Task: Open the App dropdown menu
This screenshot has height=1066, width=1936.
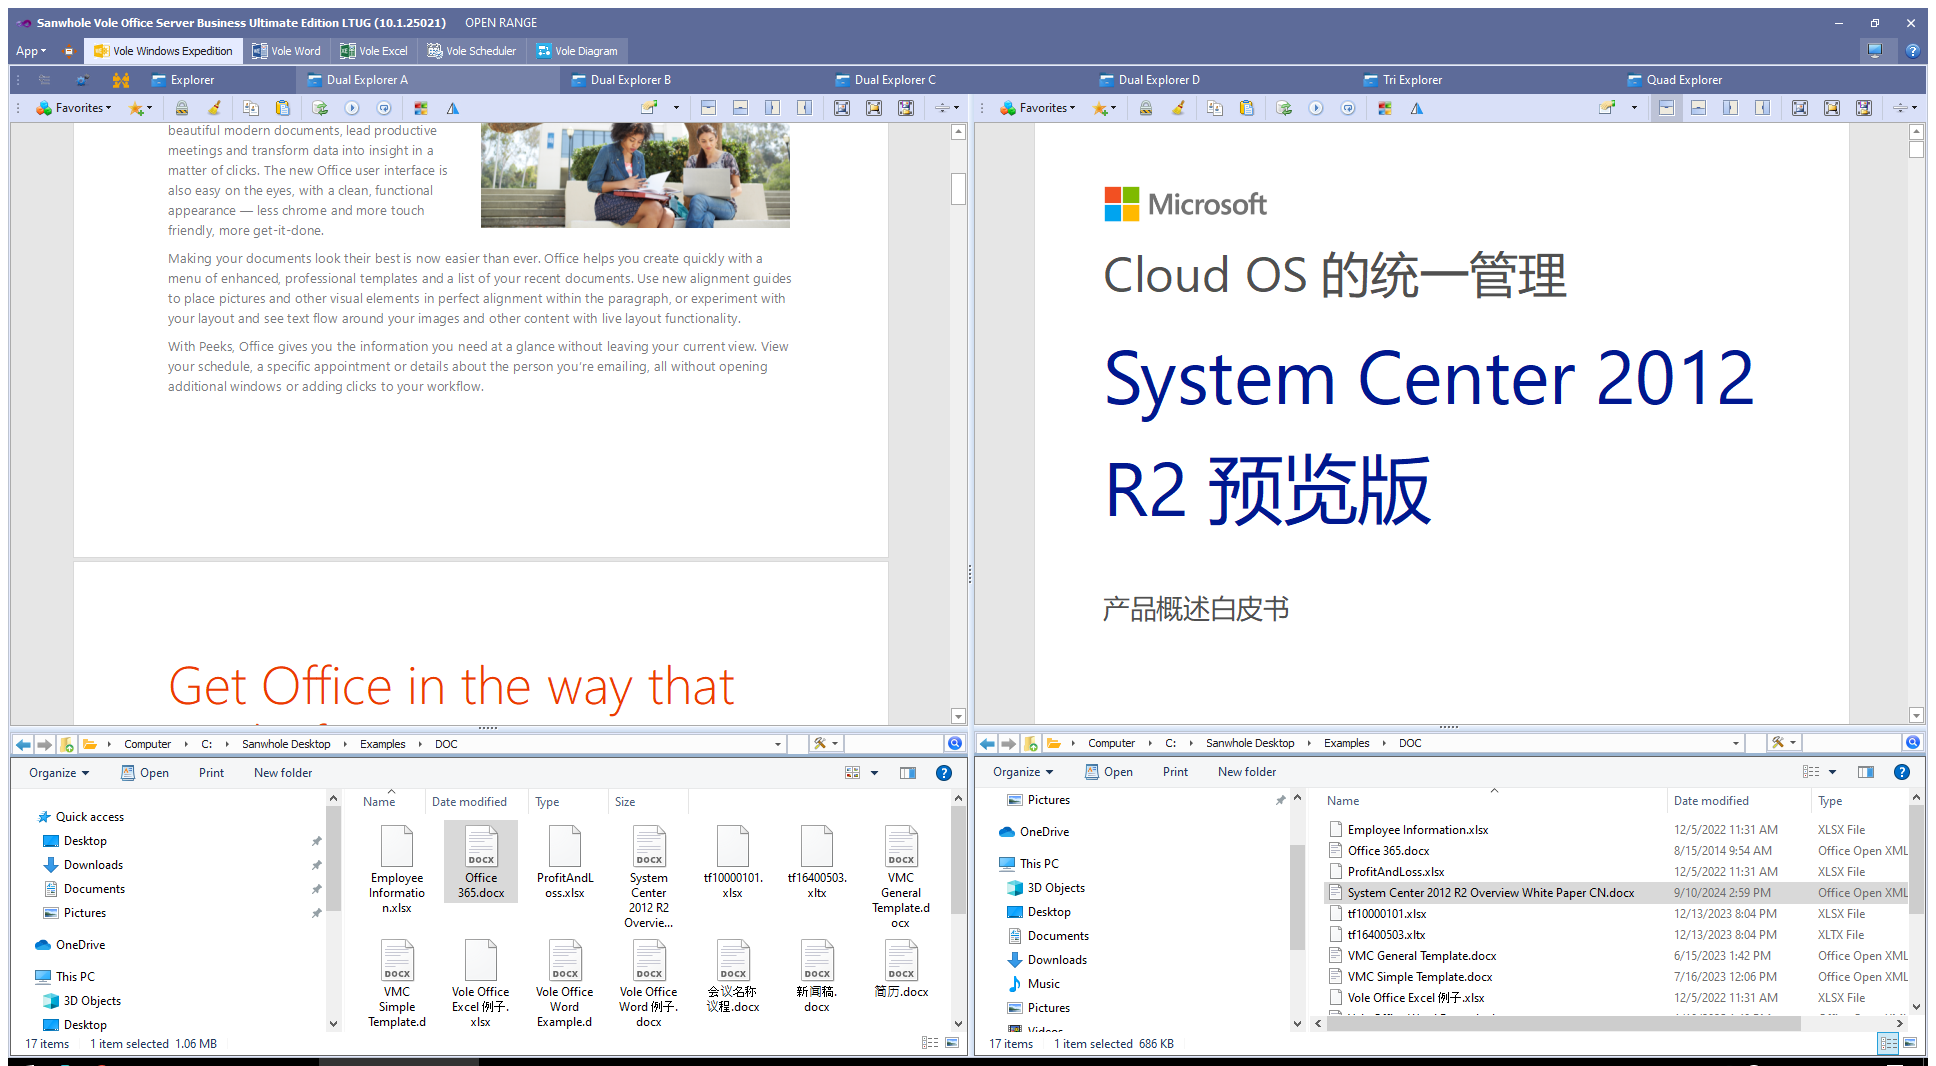Action: [31, 51]
